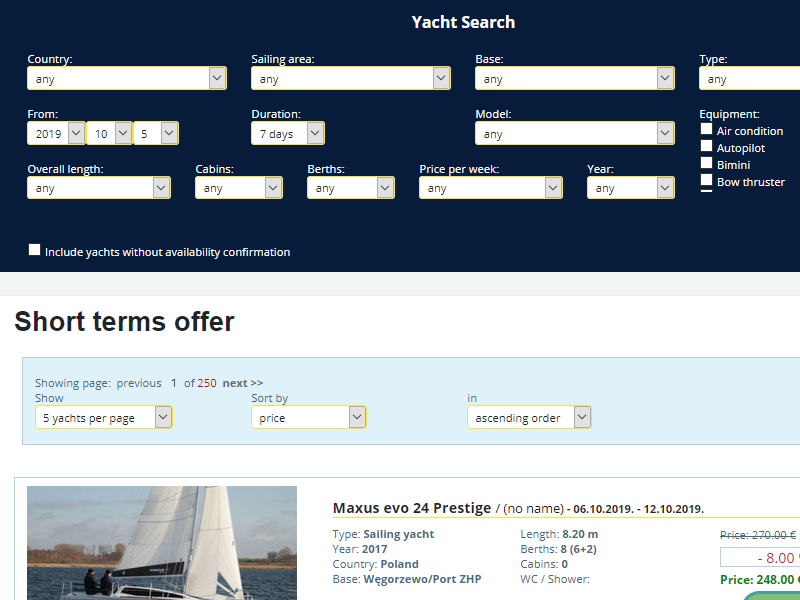Go to the next results page
Screen dimensions: 800x600
(242, 383)
